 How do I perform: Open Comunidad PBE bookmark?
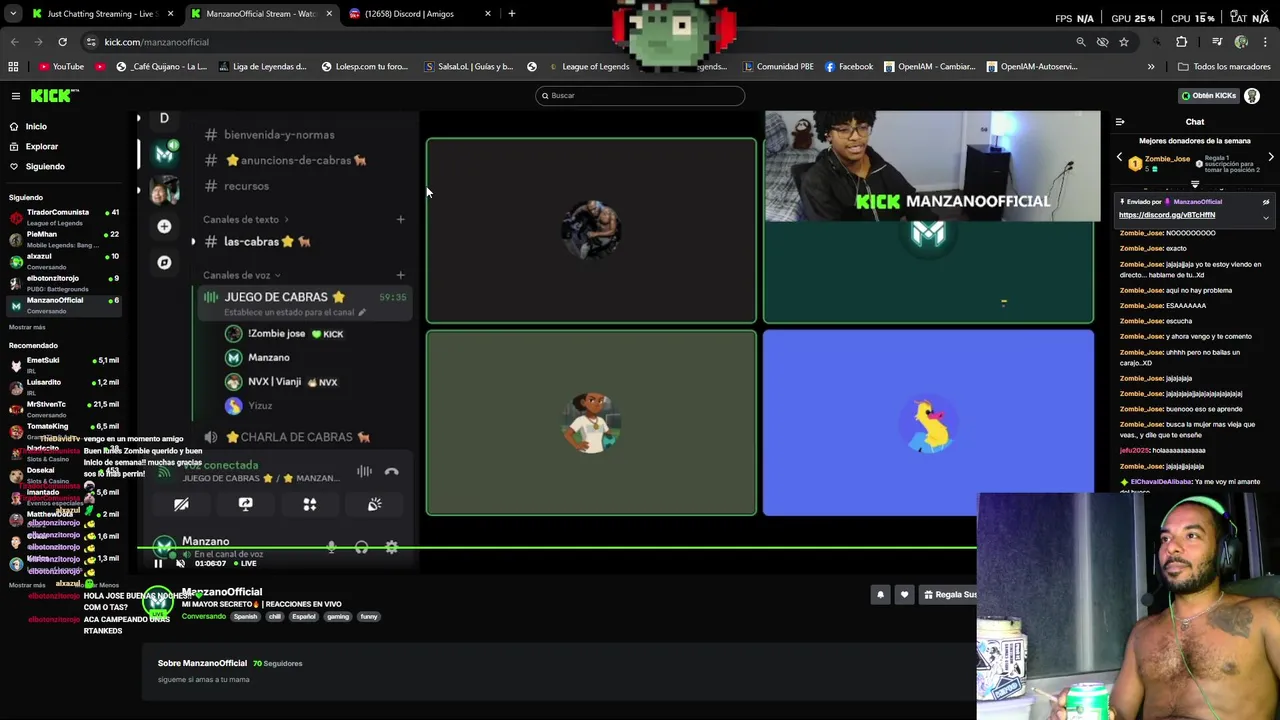click(778, 67)
